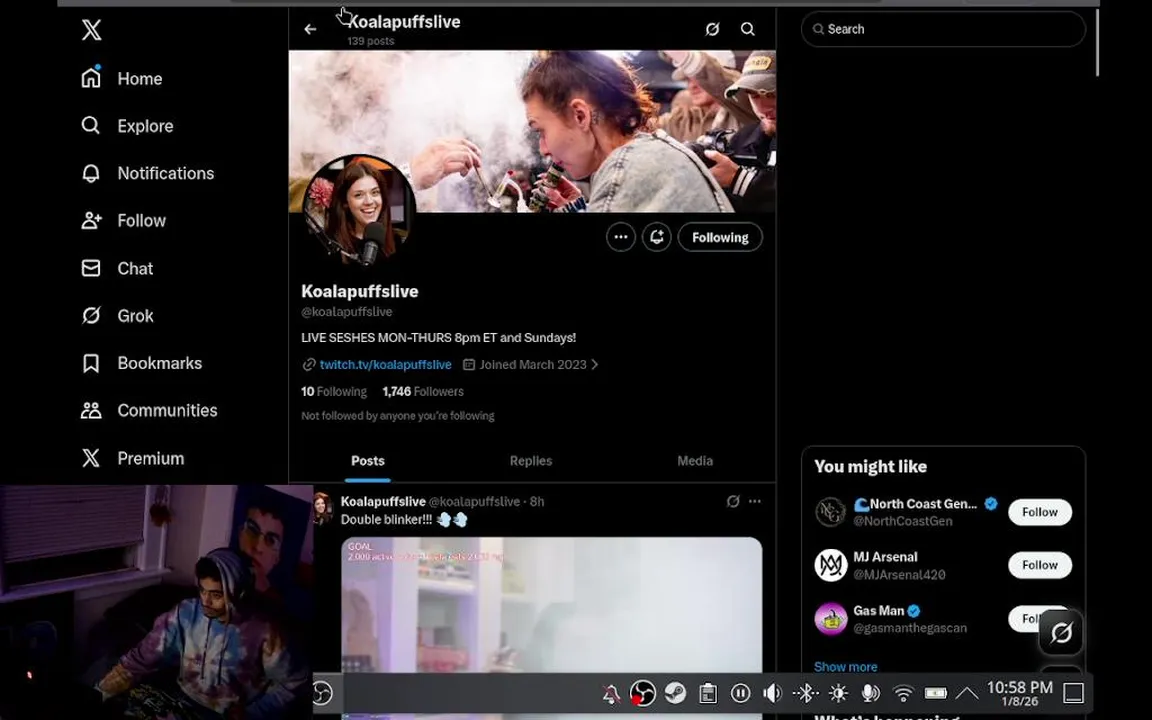
Task: Click in the Search input field
Action: pyautogui.click(x=943, y=29)
